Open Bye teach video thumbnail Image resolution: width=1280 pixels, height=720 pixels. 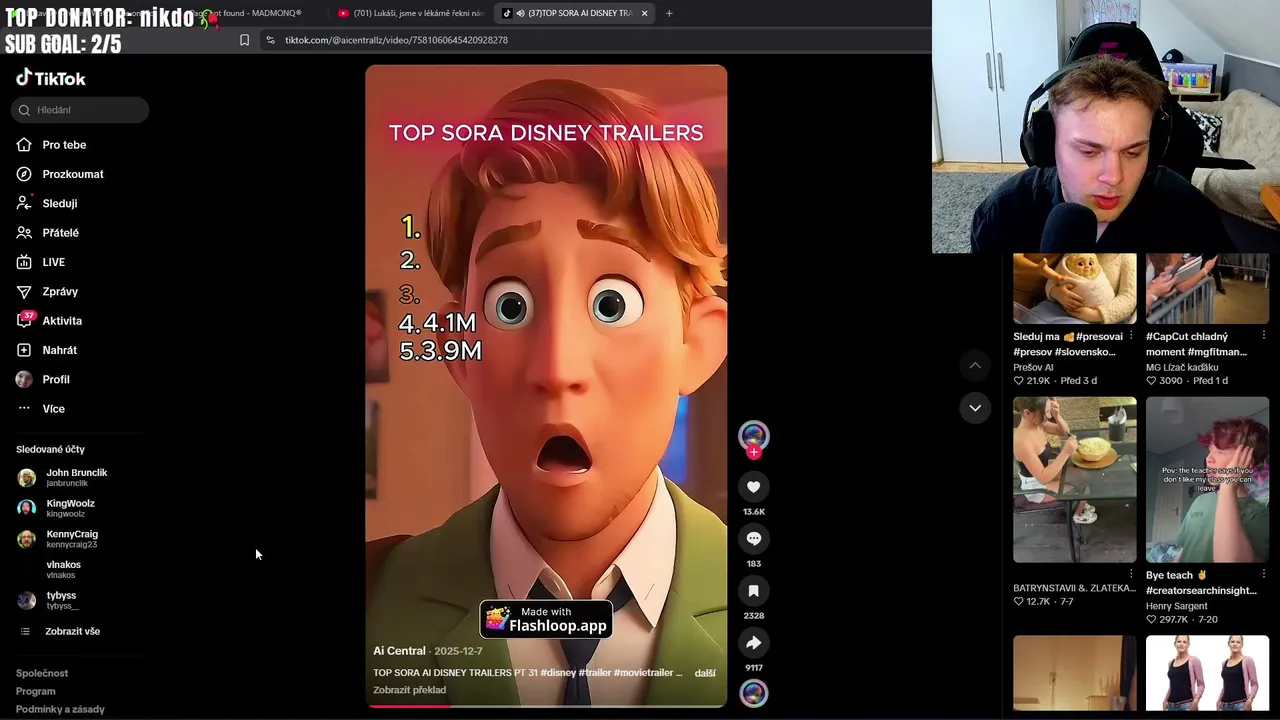point(1207,480)
